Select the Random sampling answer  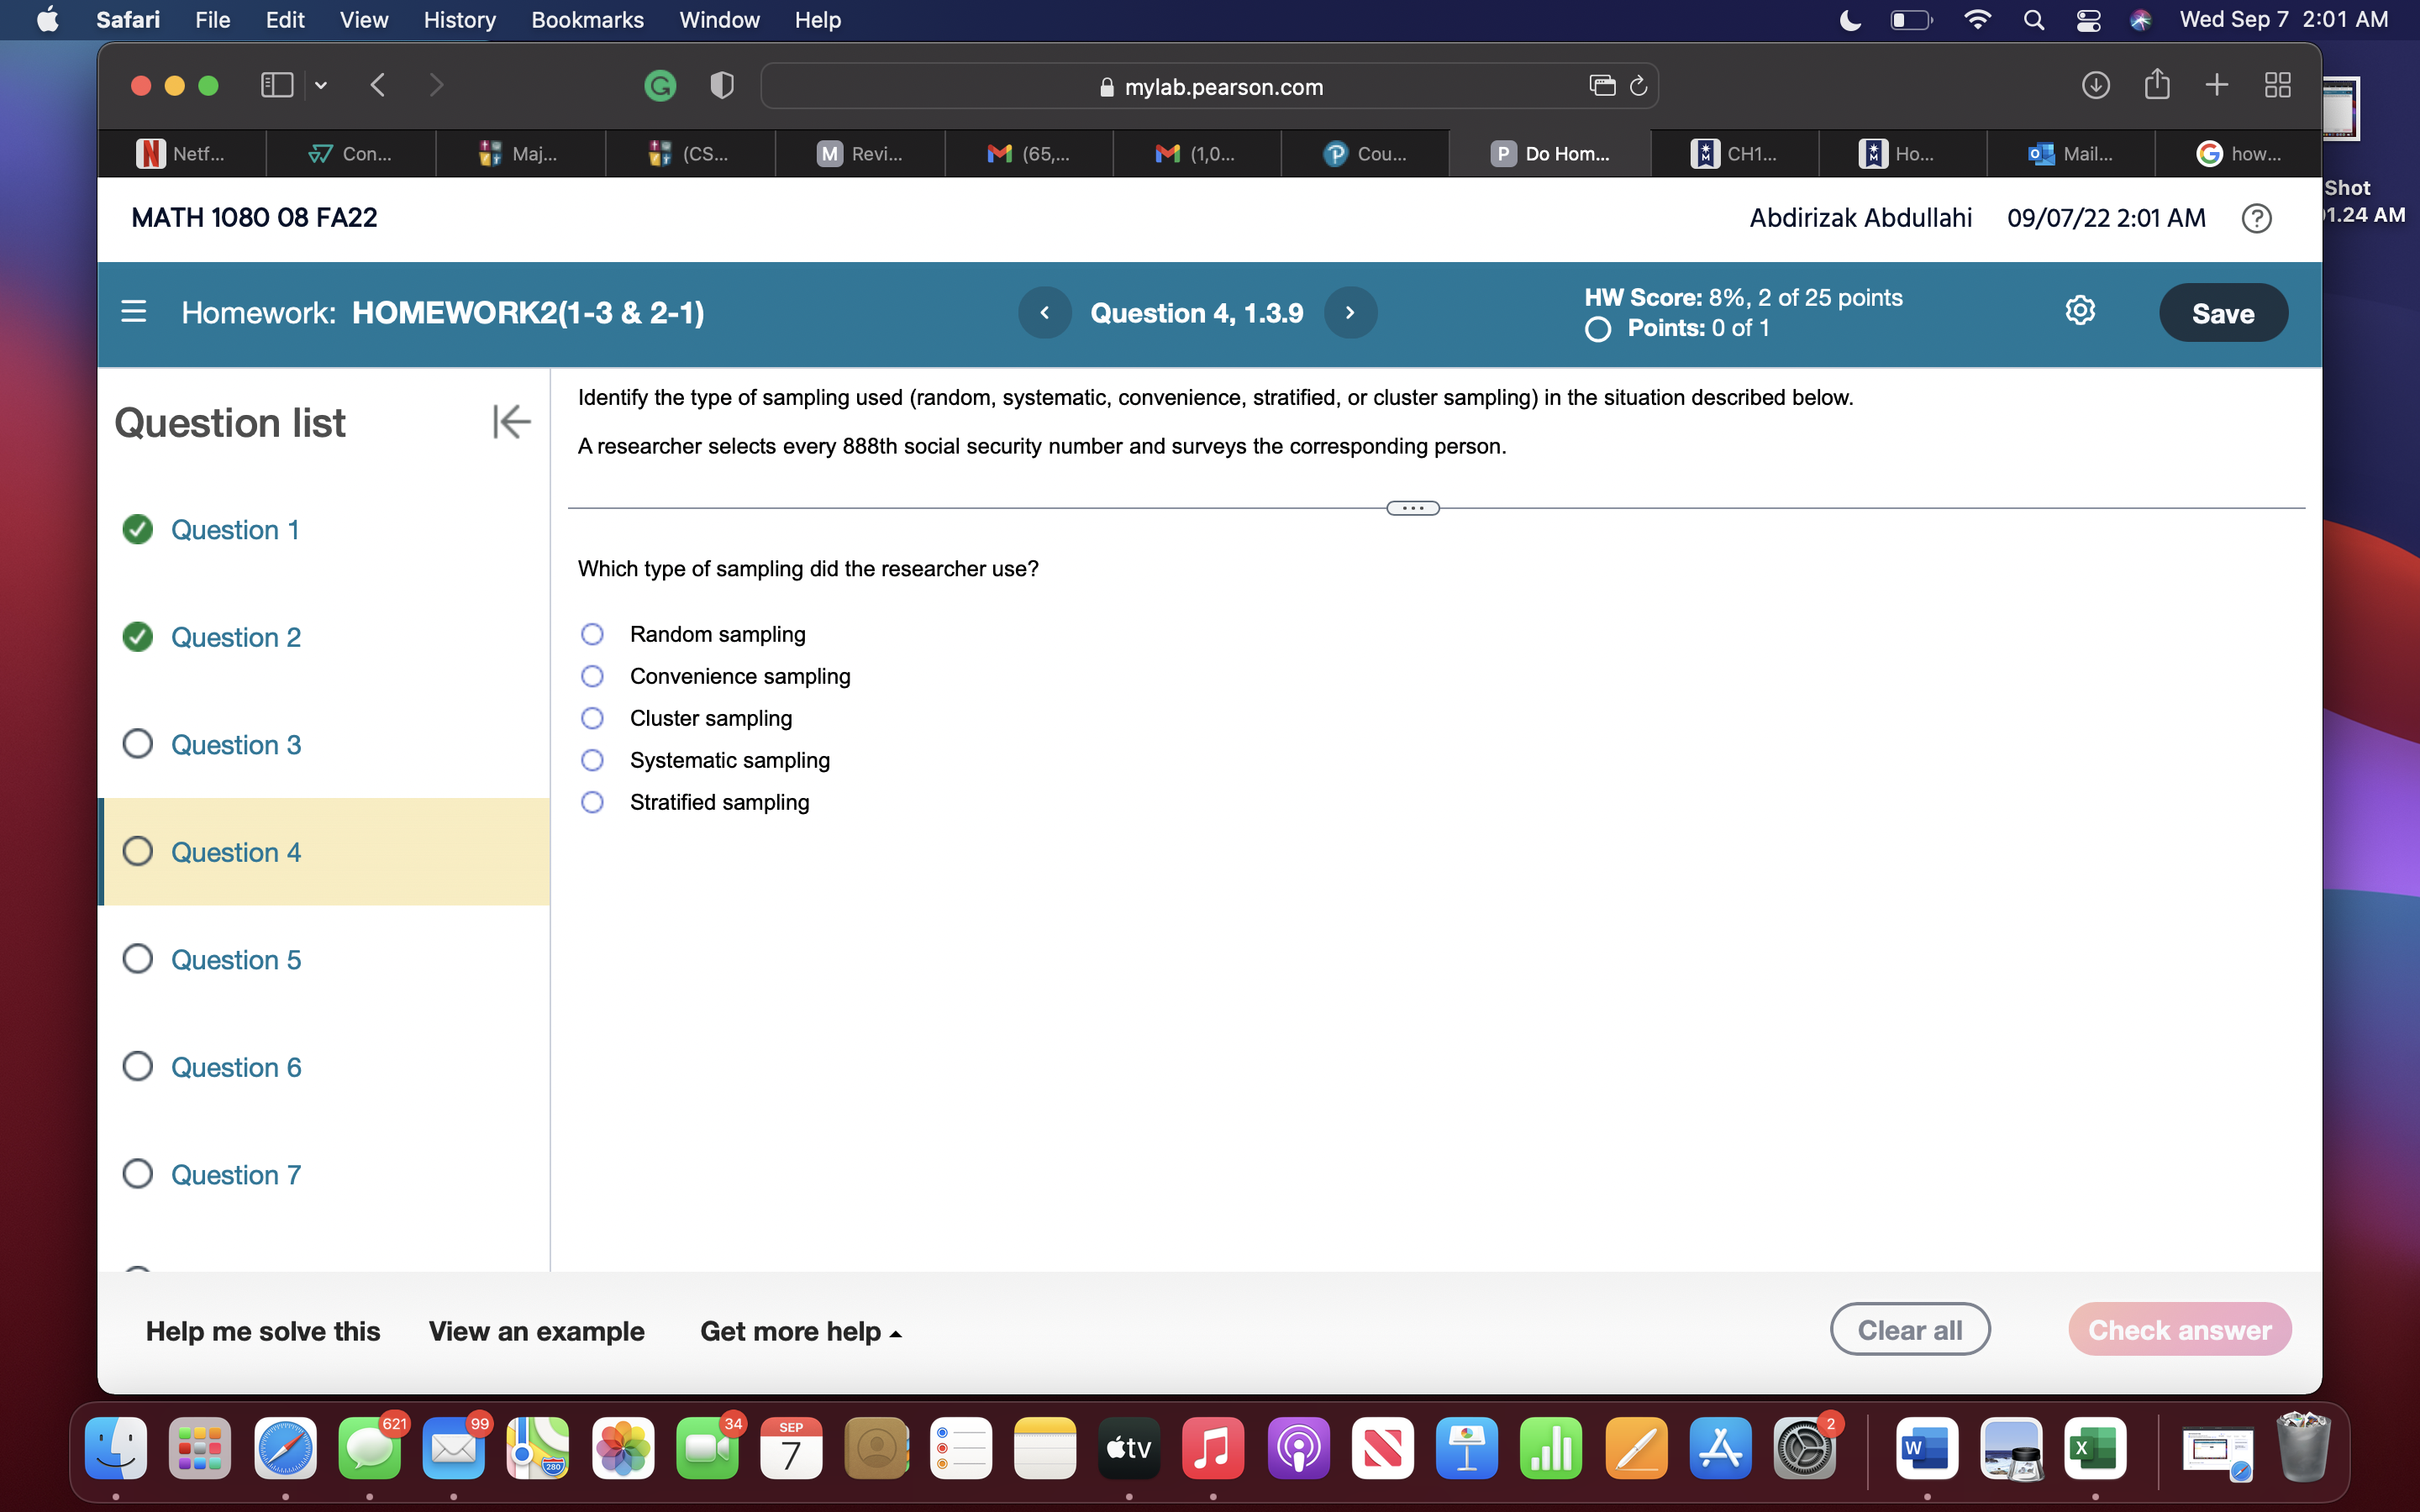[x=592, y=634]
